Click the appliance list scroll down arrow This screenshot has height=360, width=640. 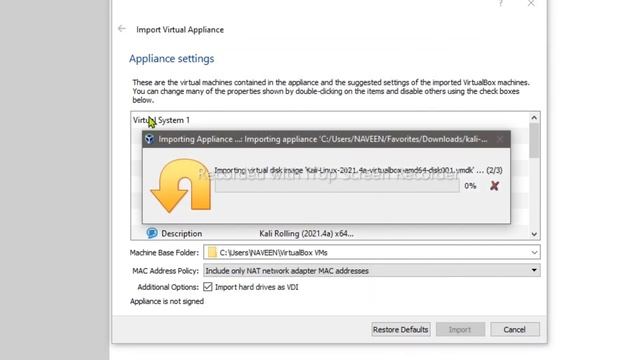pyautogui.click(x=534, y=234)
